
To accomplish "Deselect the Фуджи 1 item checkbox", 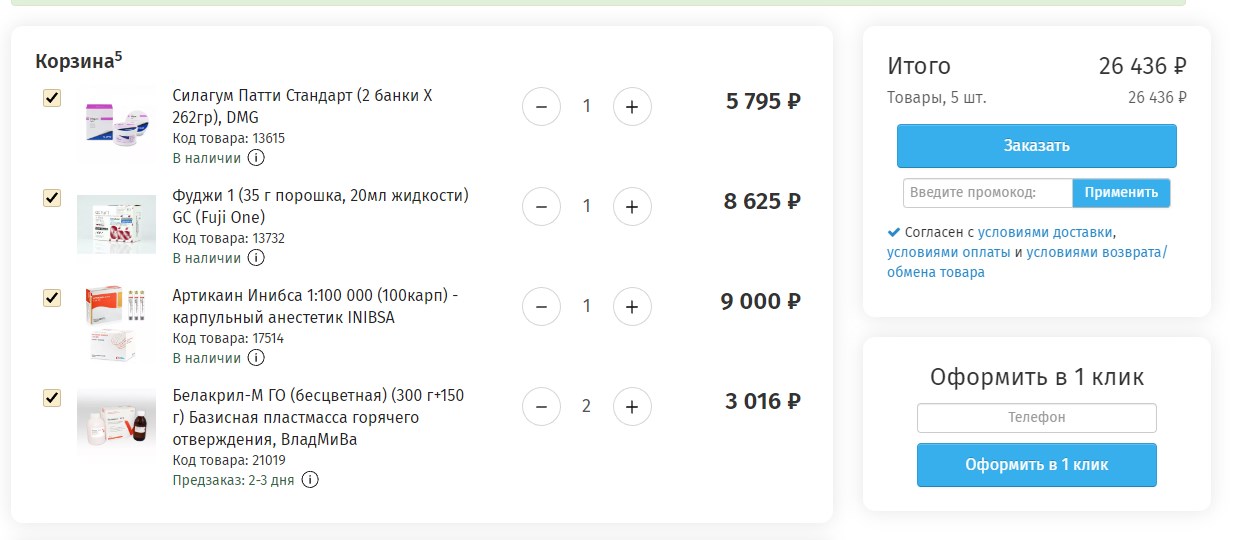I will click(x=52, y=198).
